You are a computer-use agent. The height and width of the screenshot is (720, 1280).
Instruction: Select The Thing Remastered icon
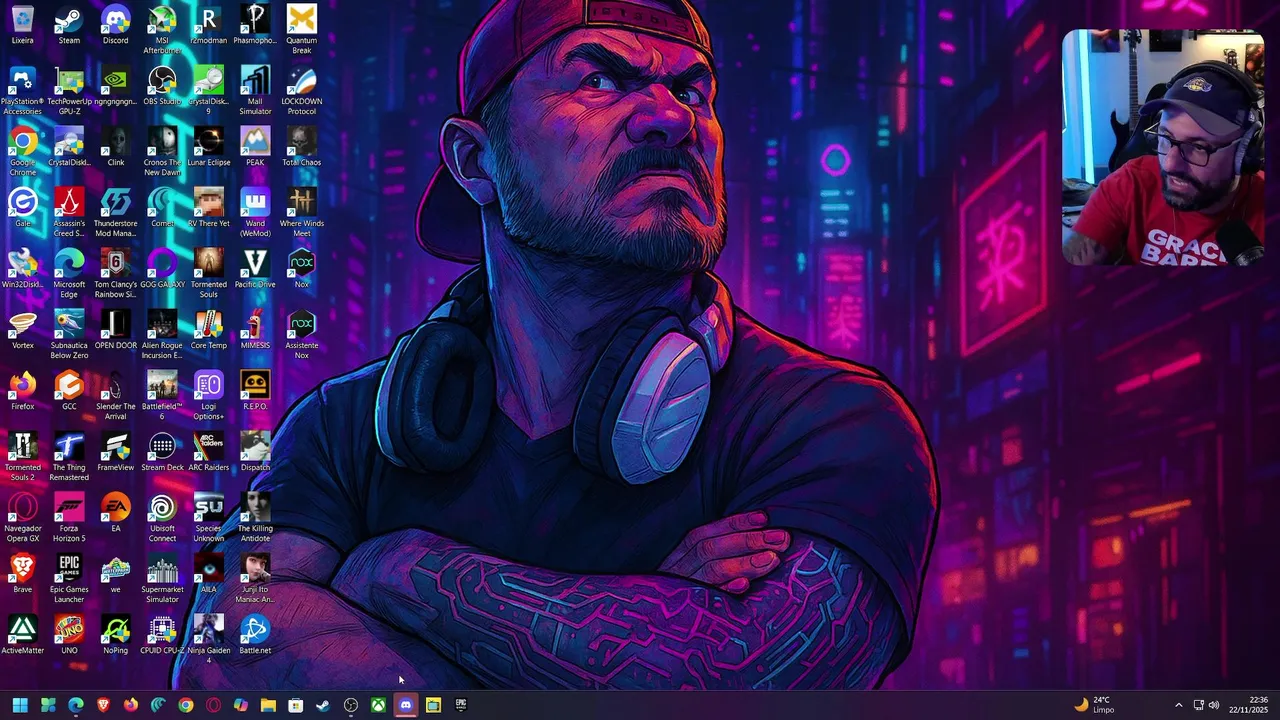[69, 457]
